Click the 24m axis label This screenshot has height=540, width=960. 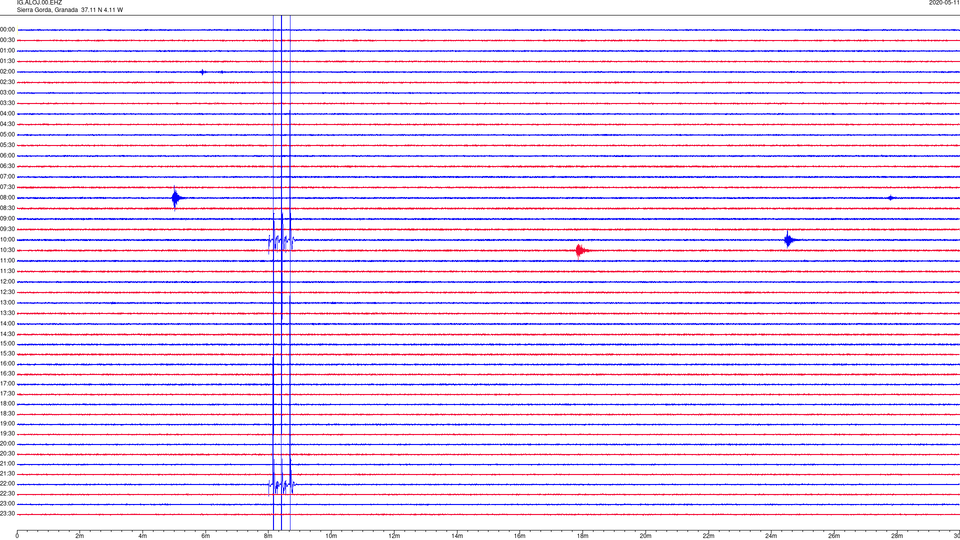pyautogui.click(x=771, y=536)
